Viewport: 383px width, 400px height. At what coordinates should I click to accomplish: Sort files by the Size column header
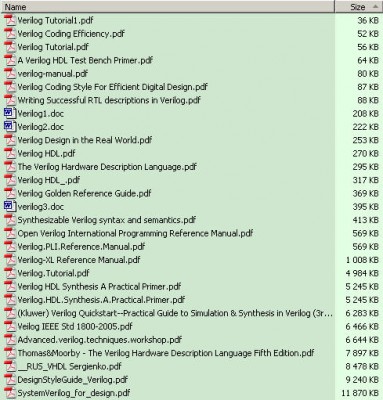pos(359,7)
